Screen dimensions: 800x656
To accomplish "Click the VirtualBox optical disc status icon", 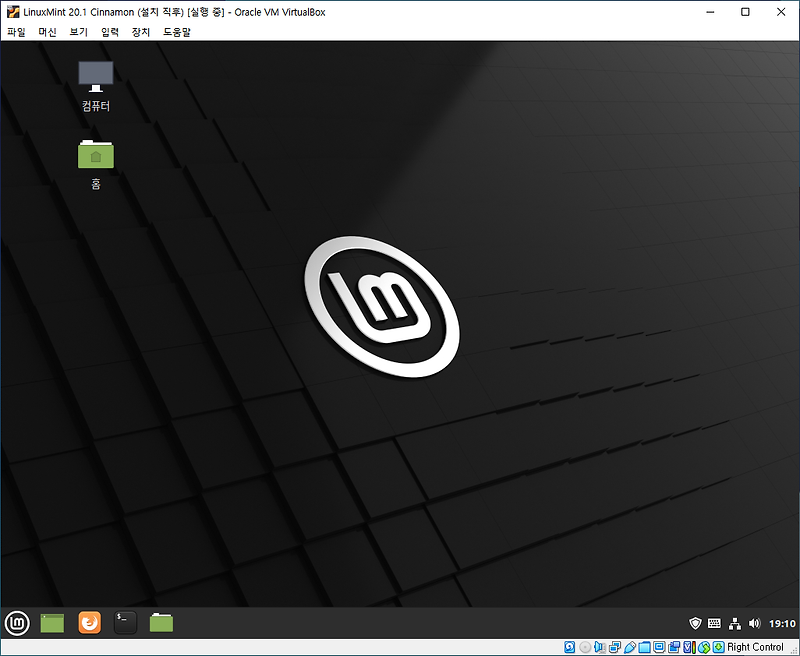I will [x=585, y=647].
